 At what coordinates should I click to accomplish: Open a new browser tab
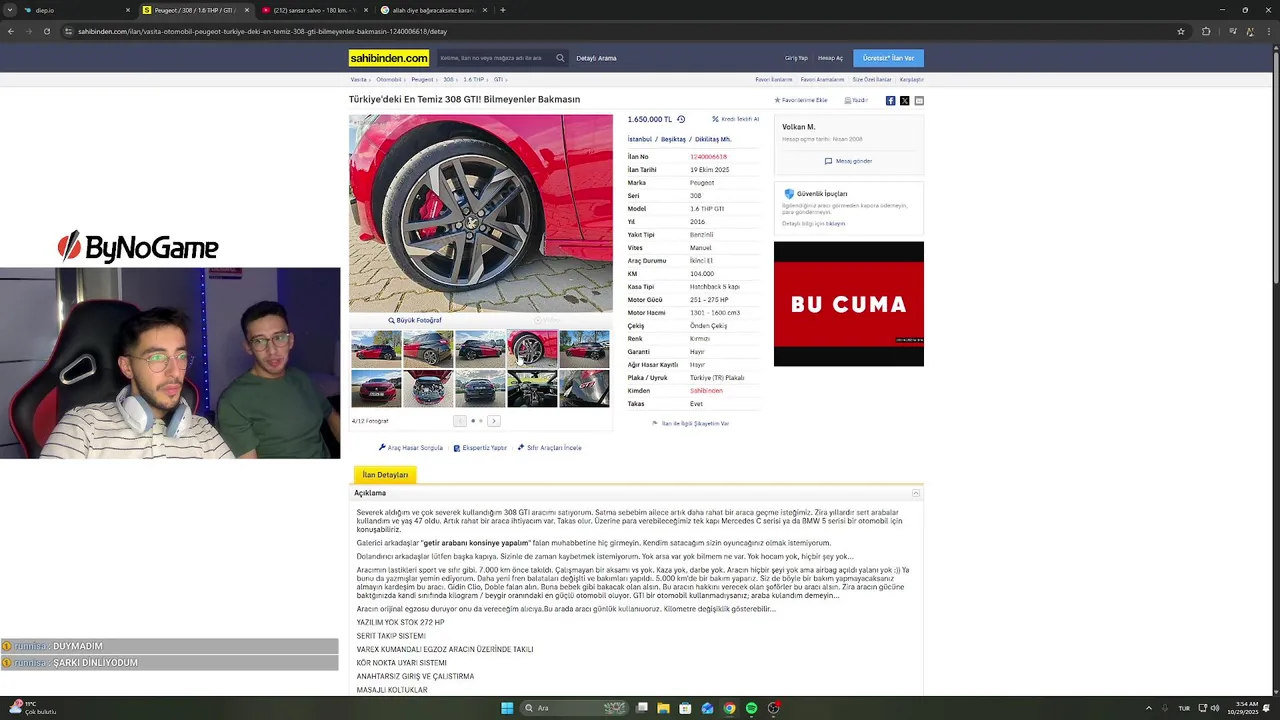[x=503, y=10]
